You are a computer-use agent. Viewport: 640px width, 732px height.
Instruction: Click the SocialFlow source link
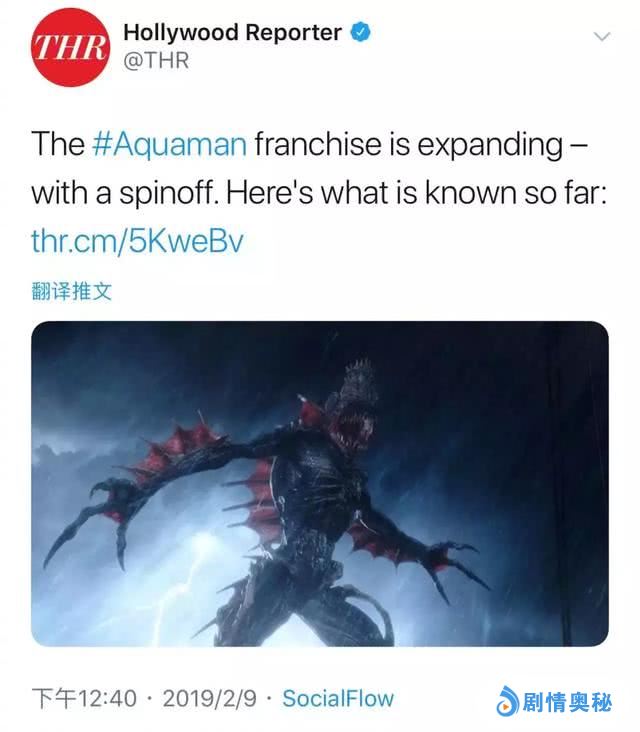click(338, 698)
